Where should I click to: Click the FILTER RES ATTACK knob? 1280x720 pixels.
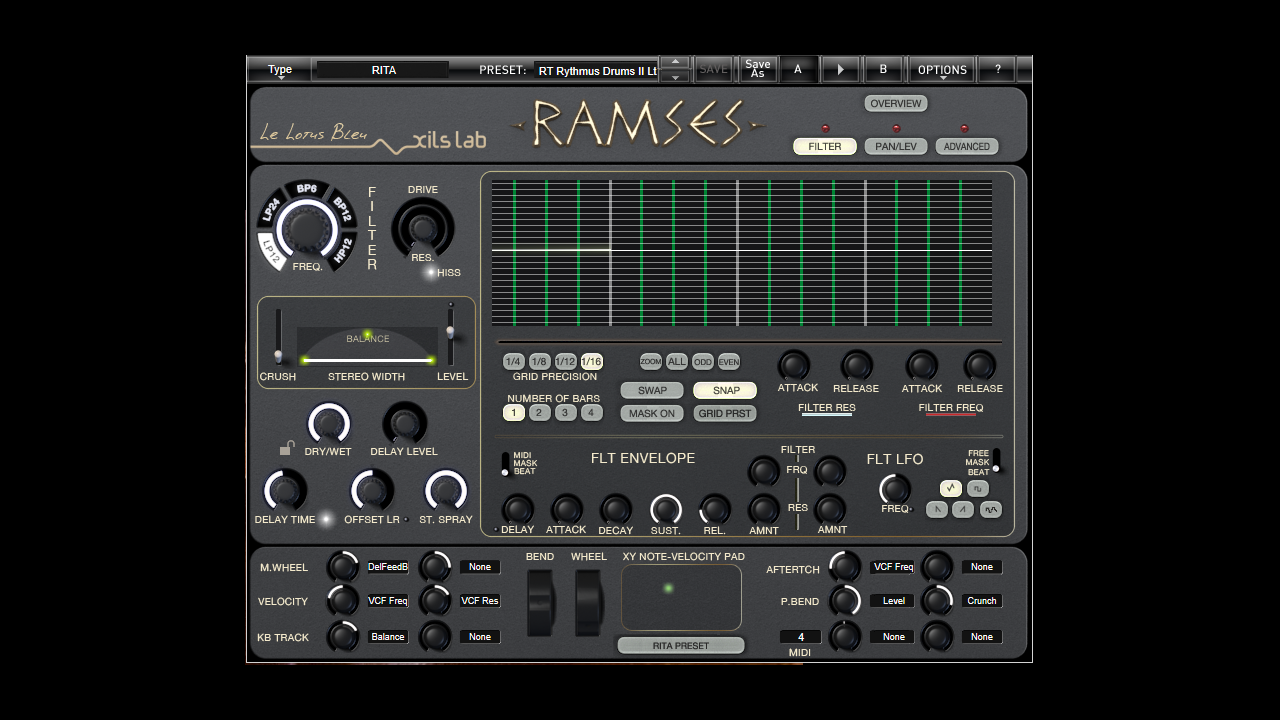click(x=795, y=366)
